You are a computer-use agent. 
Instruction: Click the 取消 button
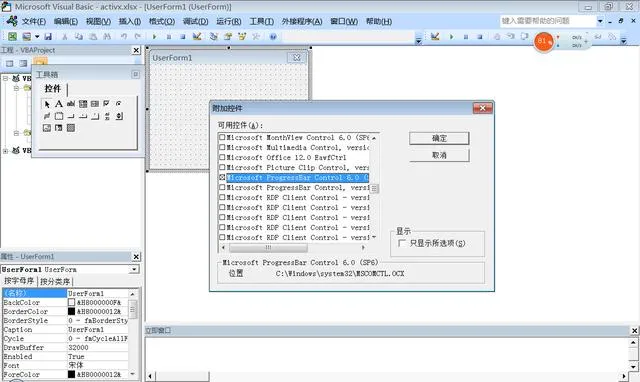pyautogui.click(x=439, y=155)
